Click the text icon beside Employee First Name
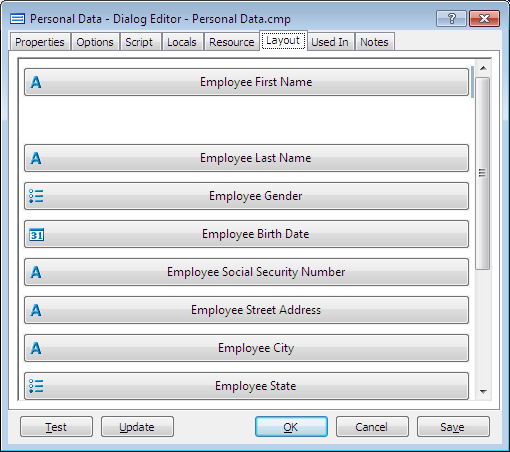Image resolution: width=510 pixels, height=452 pixels. pyautogui.click(x=36, y=82)
